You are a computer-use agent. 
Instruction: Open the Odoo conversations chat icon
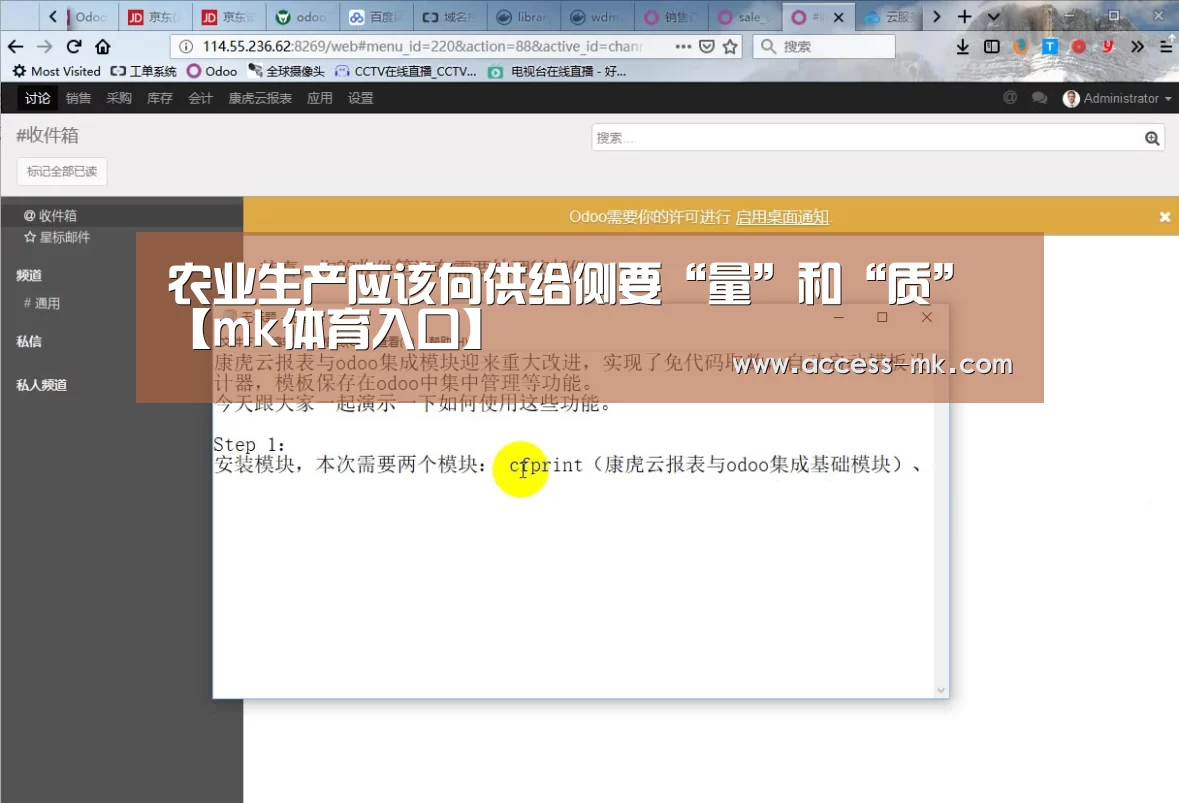pos(1039,98)
